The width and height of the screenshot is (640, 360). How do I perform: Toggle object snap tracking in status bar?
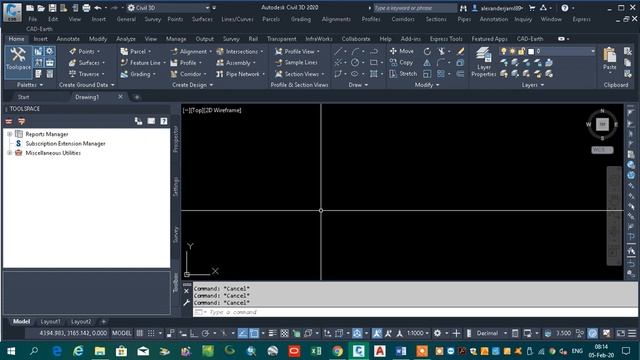point(242,333)
